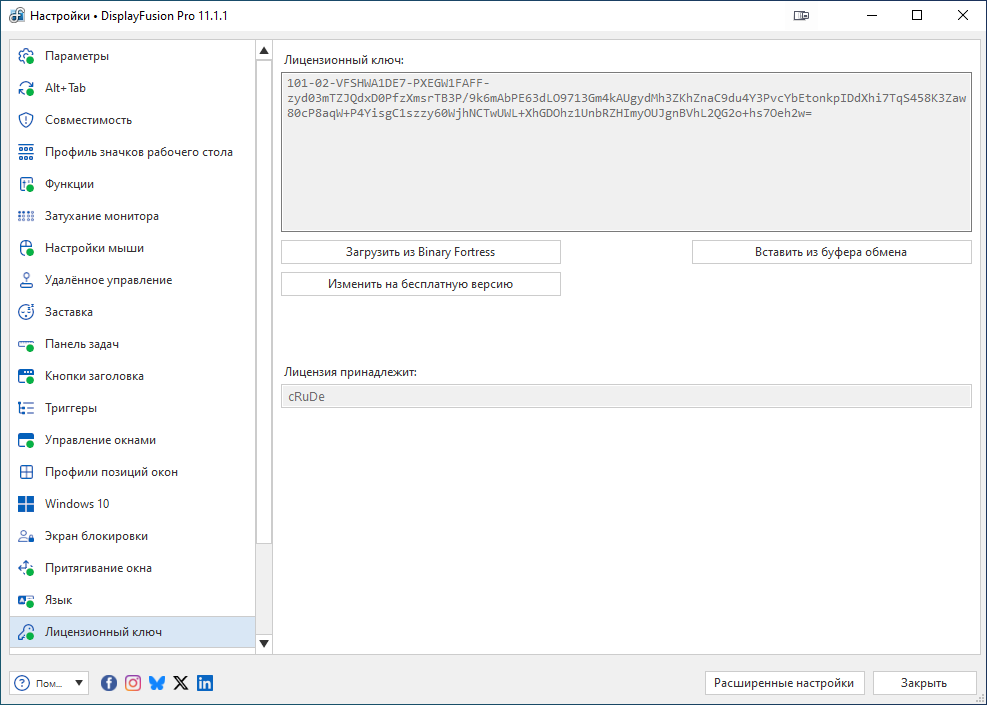Click Вставить из буфера обмена button
Viewport: 987px width, 705px height.
[831, 252]
